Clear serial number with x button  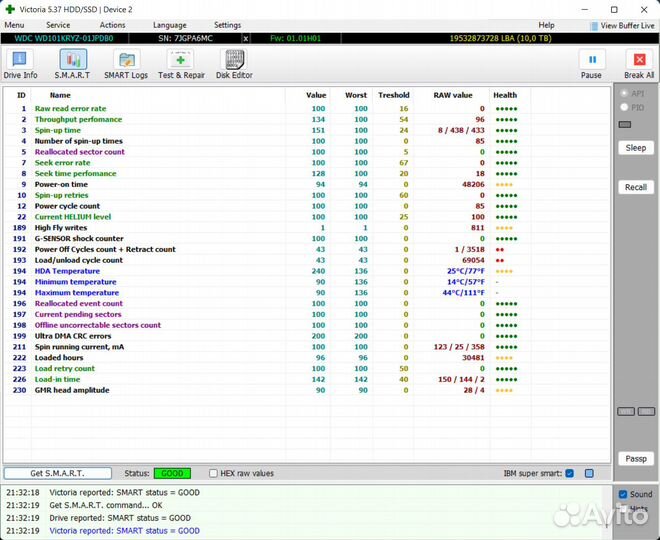[x=246, y=38]
